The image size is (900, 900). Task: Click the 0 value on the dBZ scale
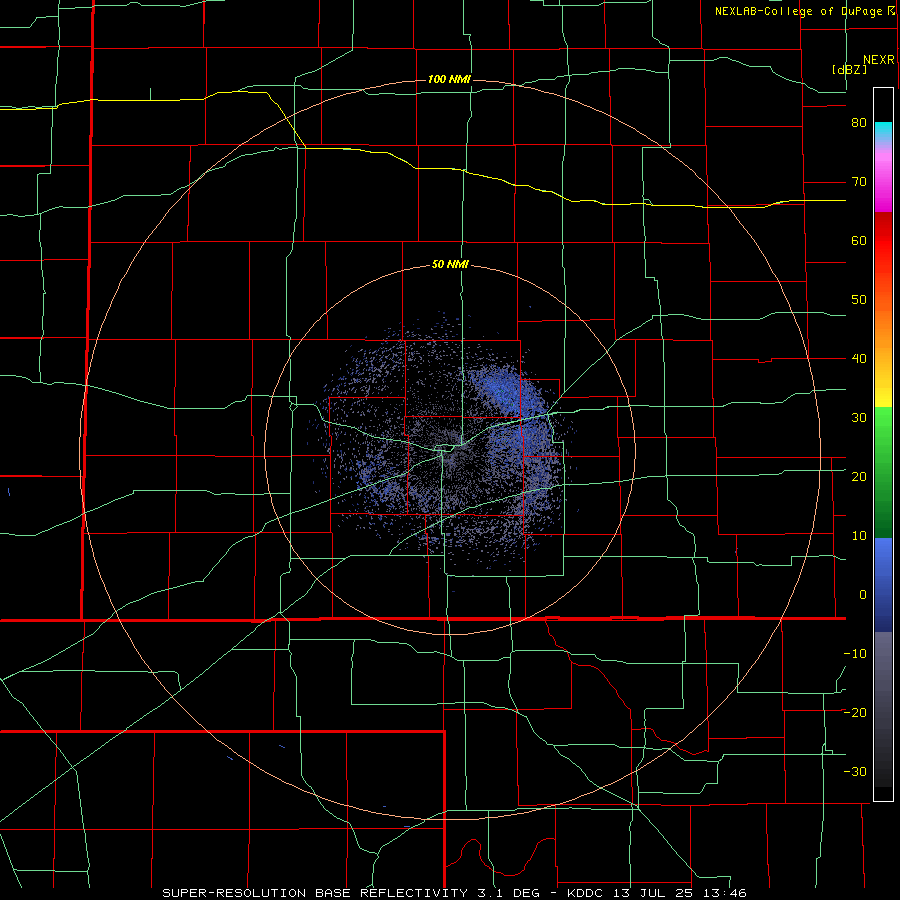tap(863, 595)
